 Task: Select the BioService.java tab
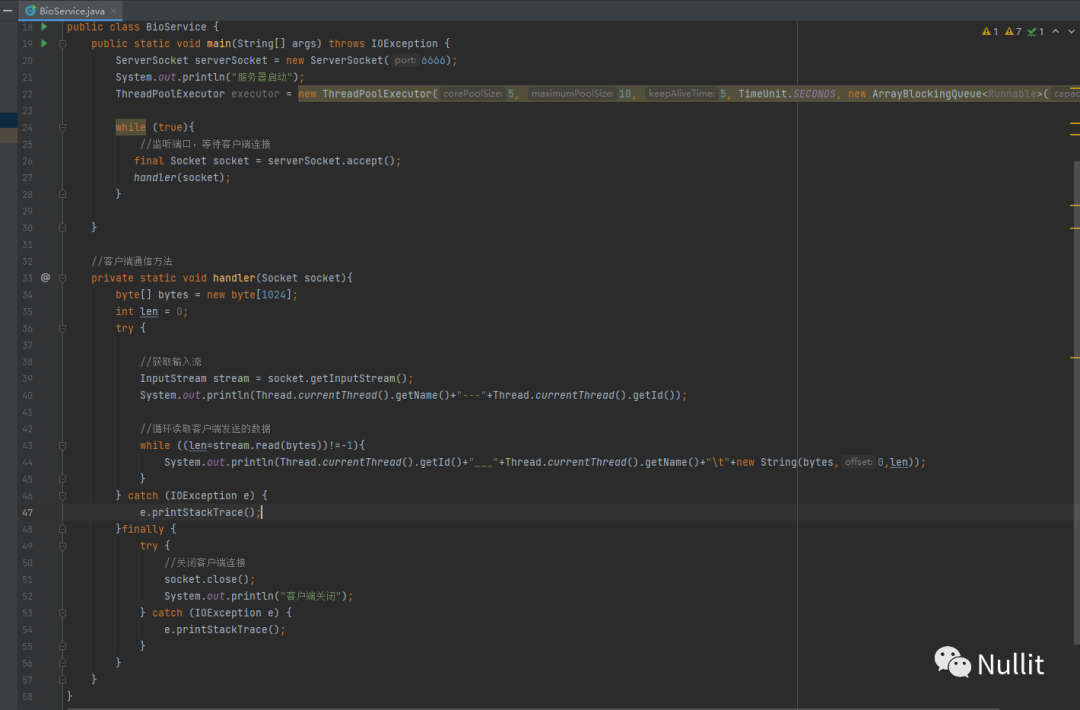tap(70, 10)
